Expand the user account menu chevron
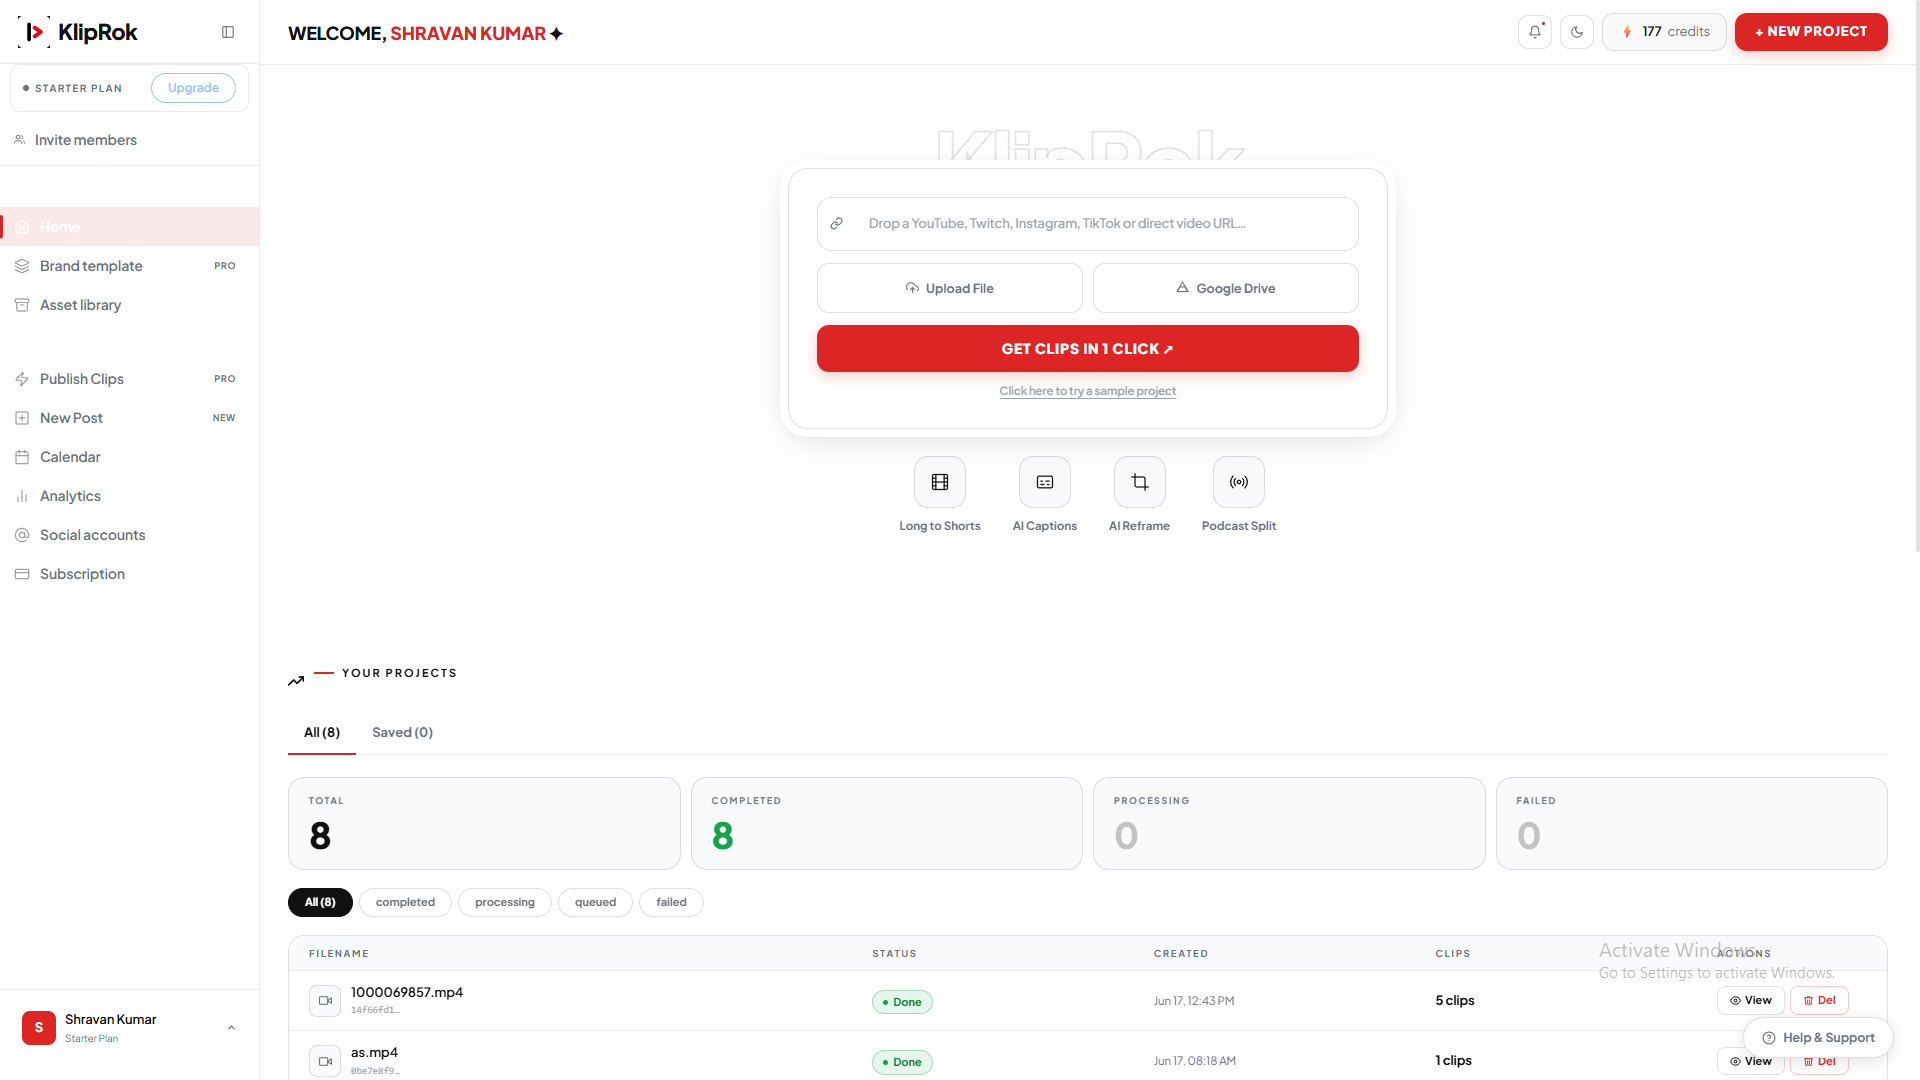 [231, 1028]
